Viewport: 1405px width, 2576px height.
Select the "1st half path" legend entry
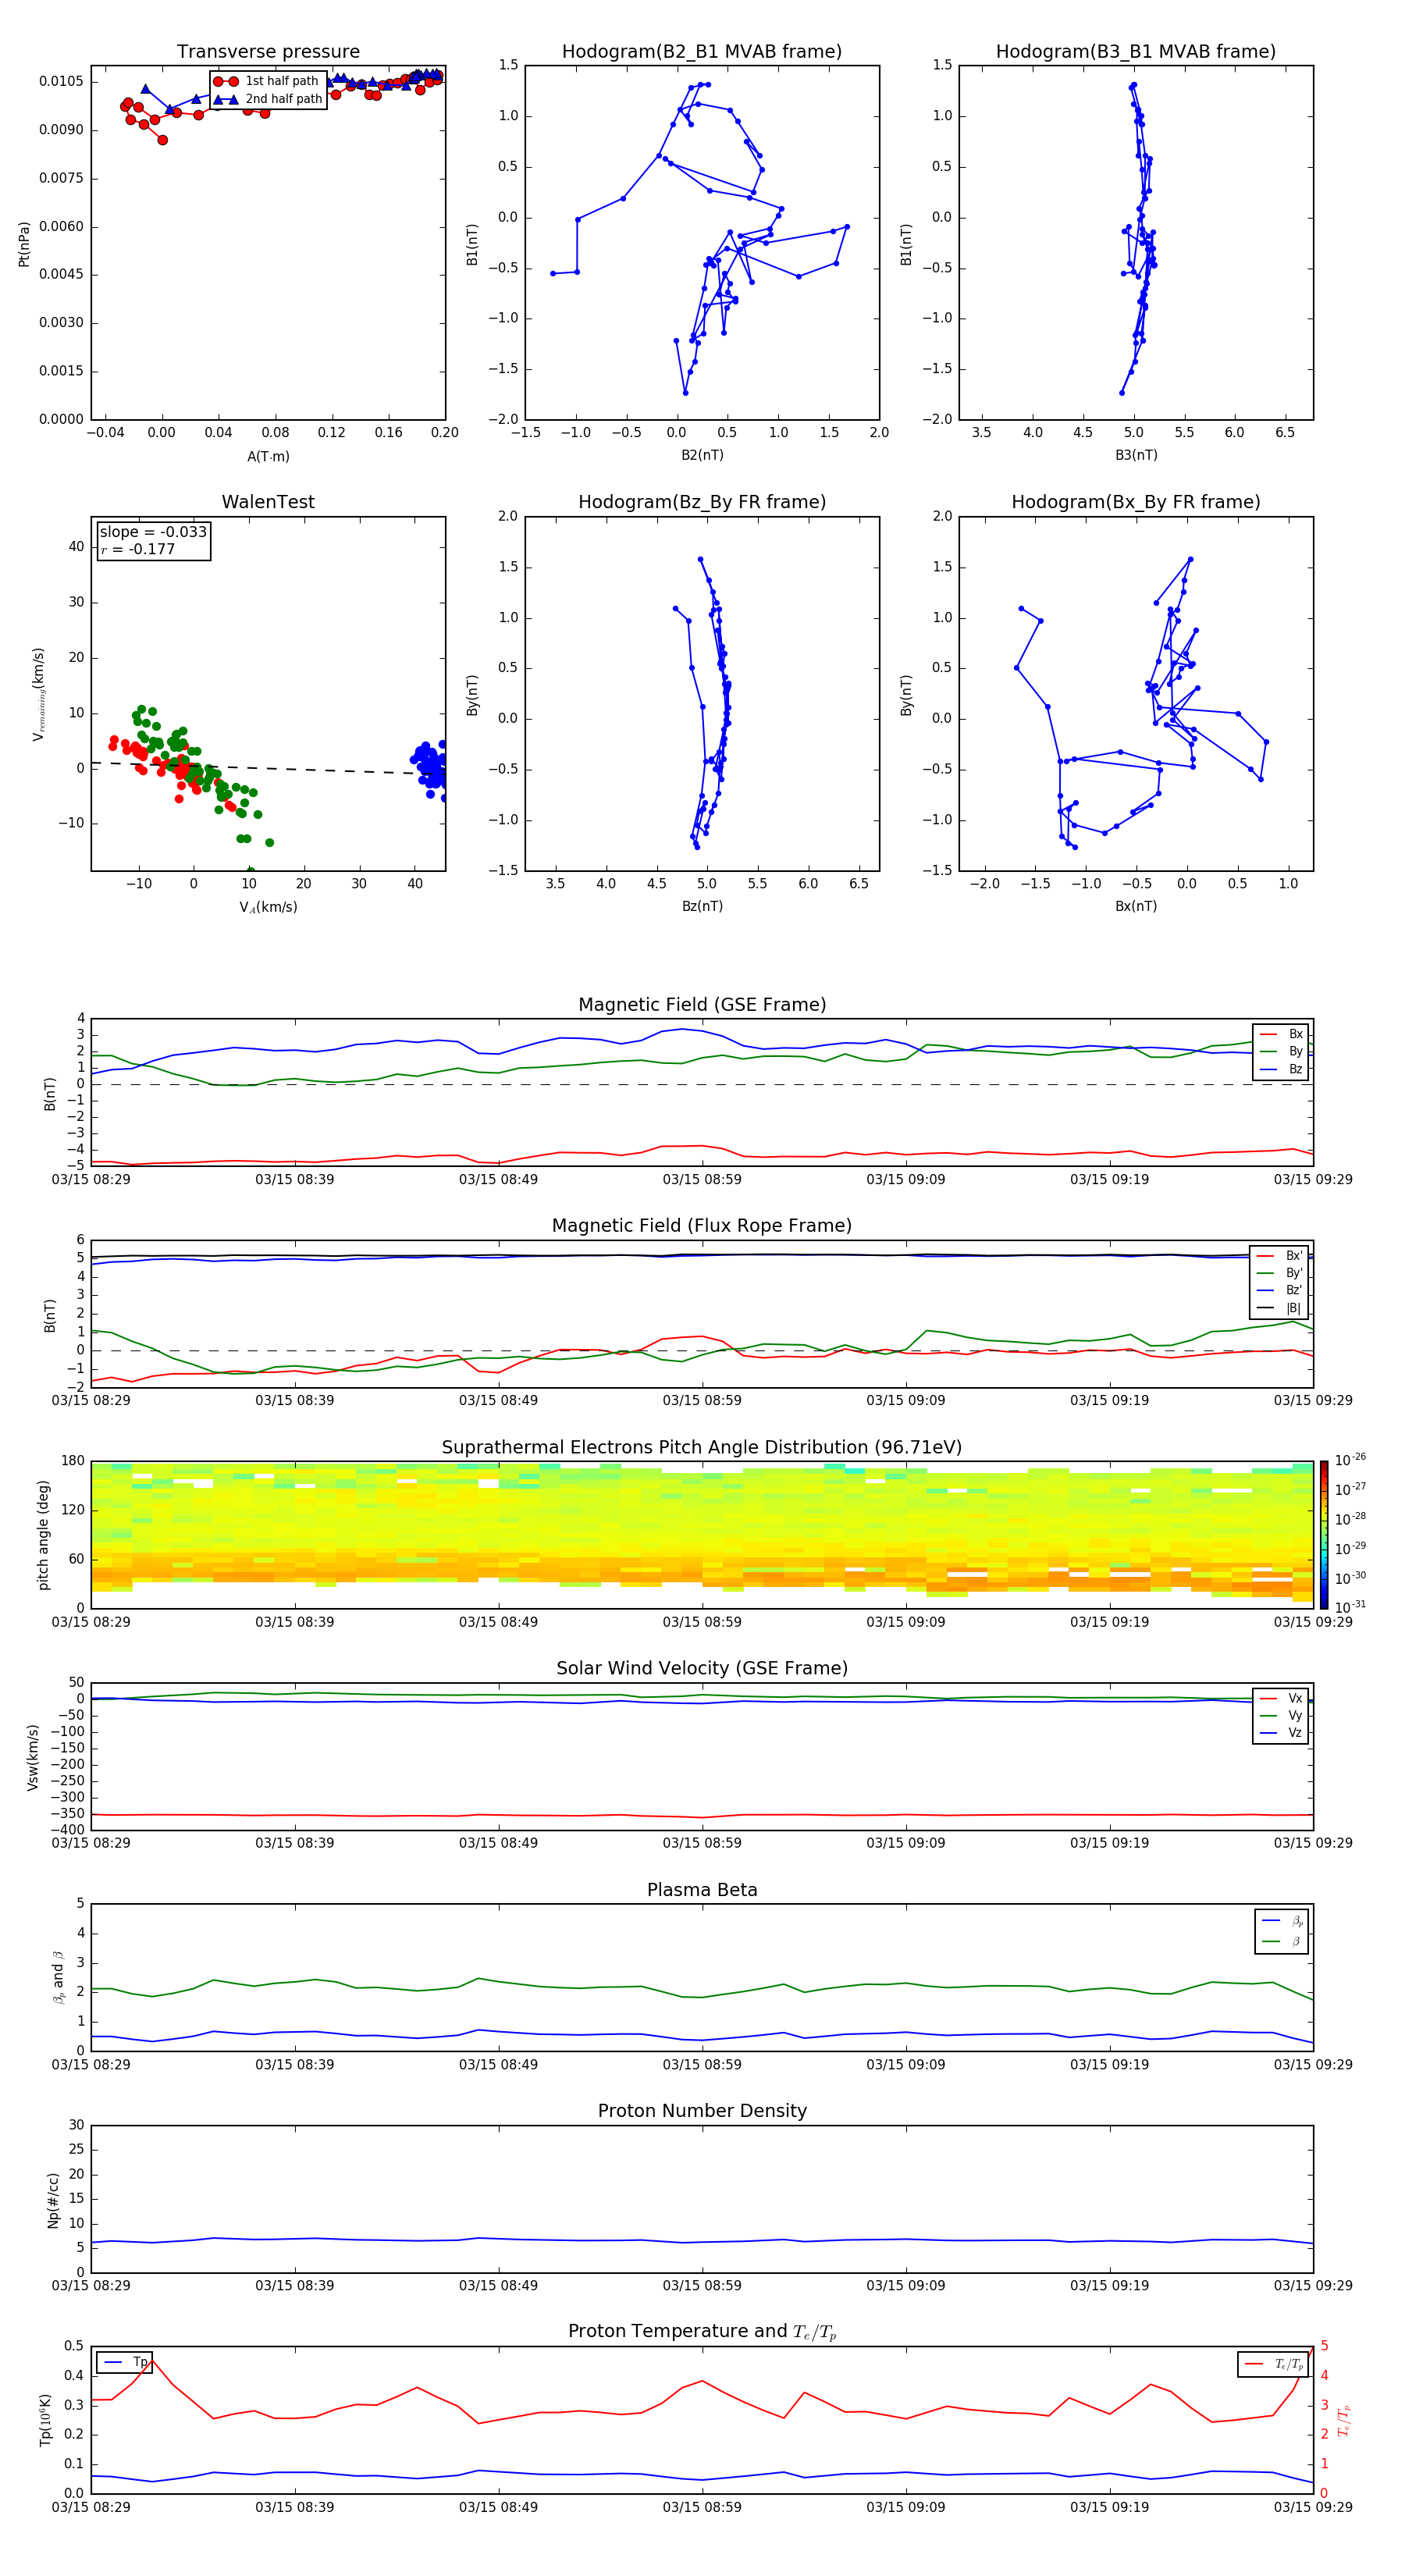(x=267, y=81)
